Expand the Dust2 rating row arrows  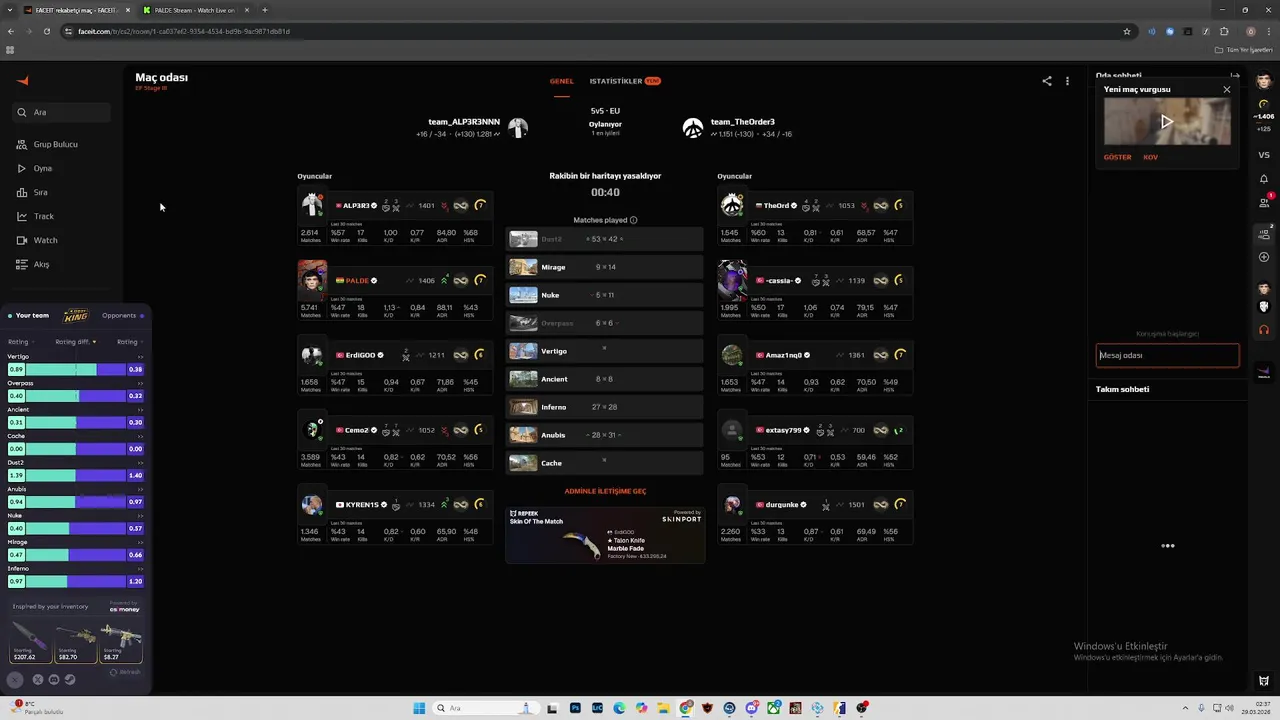(140, 463)
